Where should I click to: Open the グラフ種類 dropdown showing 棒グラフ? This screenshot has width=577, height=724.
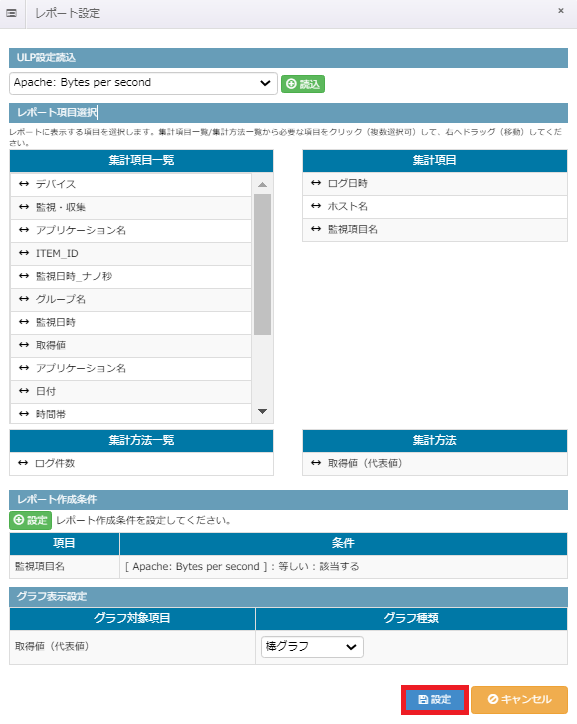[312, 646]
